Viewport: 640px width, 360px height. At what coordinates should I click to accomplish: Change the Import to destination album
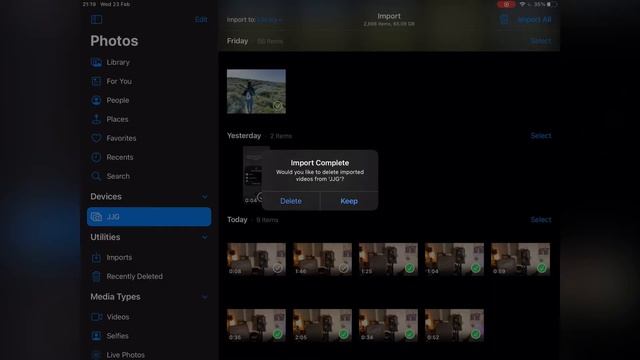269,20
